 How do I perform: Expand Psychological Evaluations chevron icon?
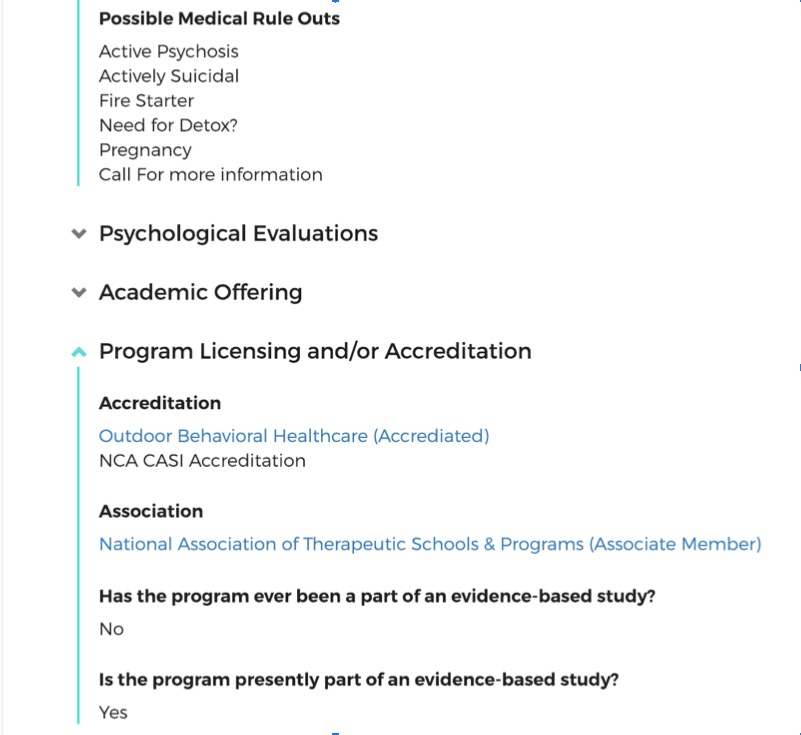(x=79, y=234)
